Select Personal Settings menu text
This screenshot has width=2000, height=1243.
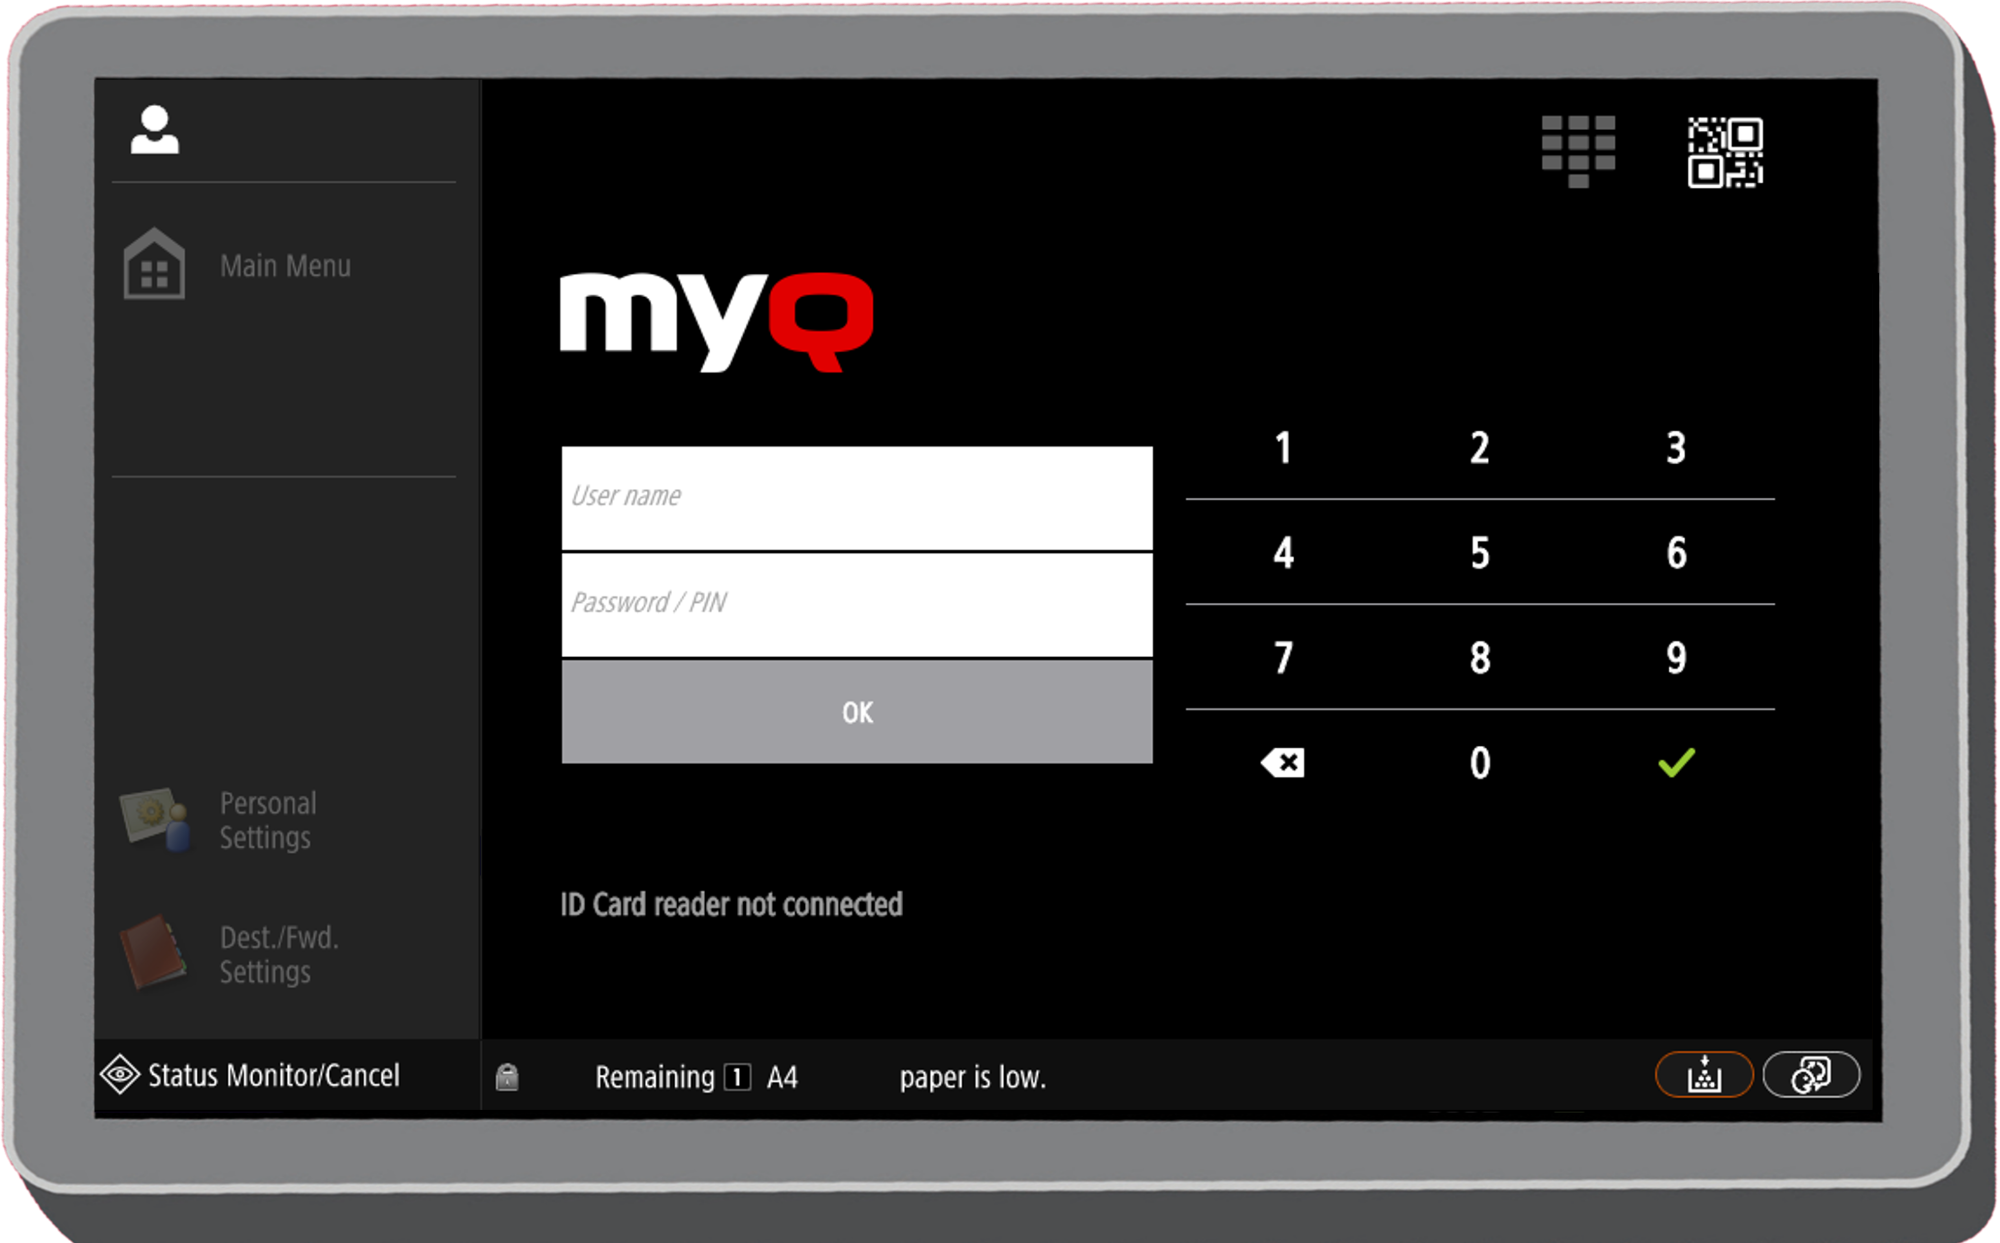268,820
